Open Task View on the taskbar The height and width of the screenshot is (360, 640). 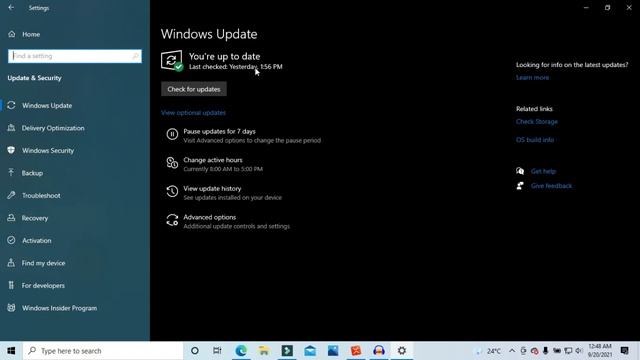217,351
